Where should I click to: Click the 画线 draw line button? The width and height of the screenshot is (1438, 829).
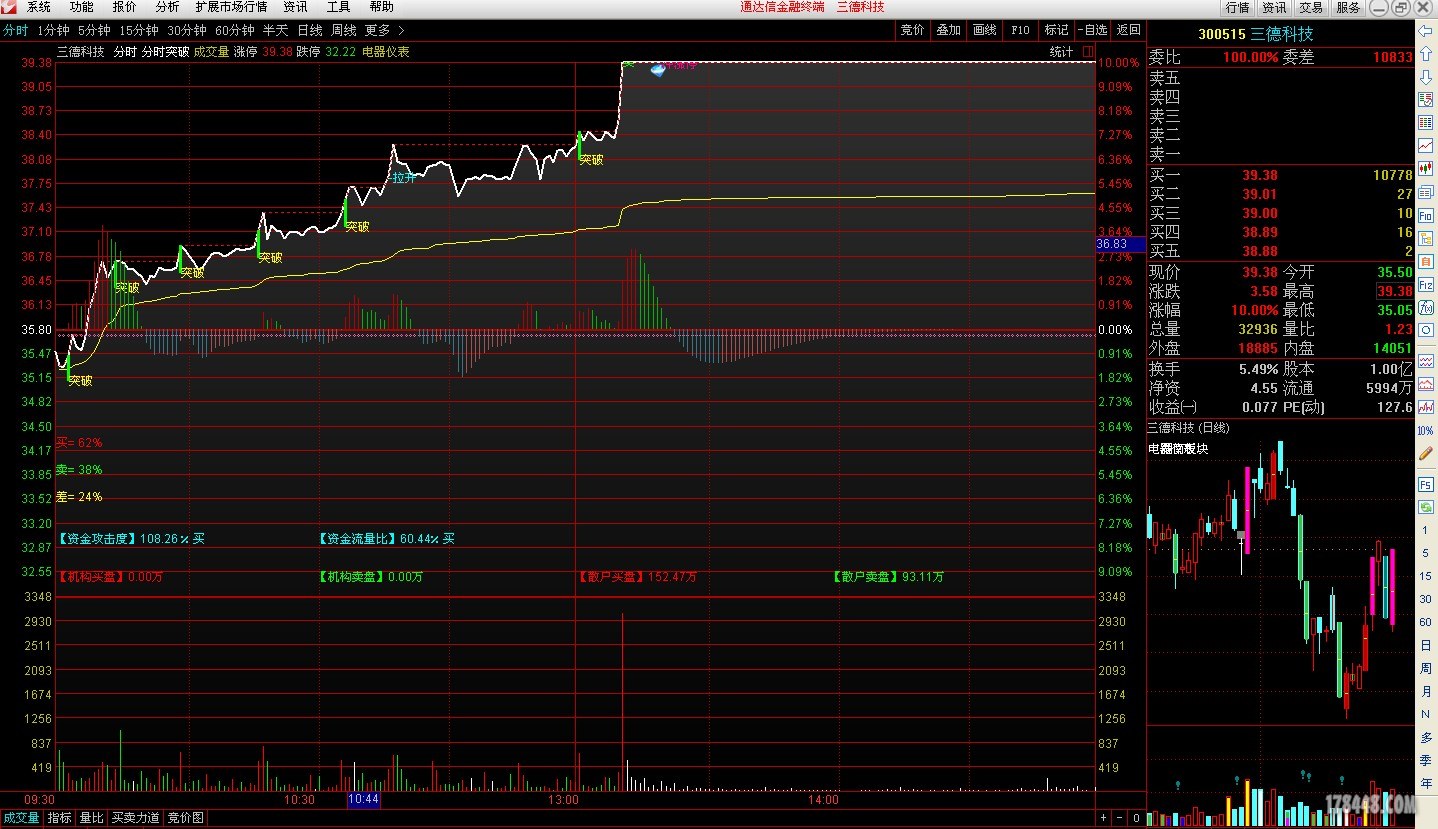pos(984,30)
